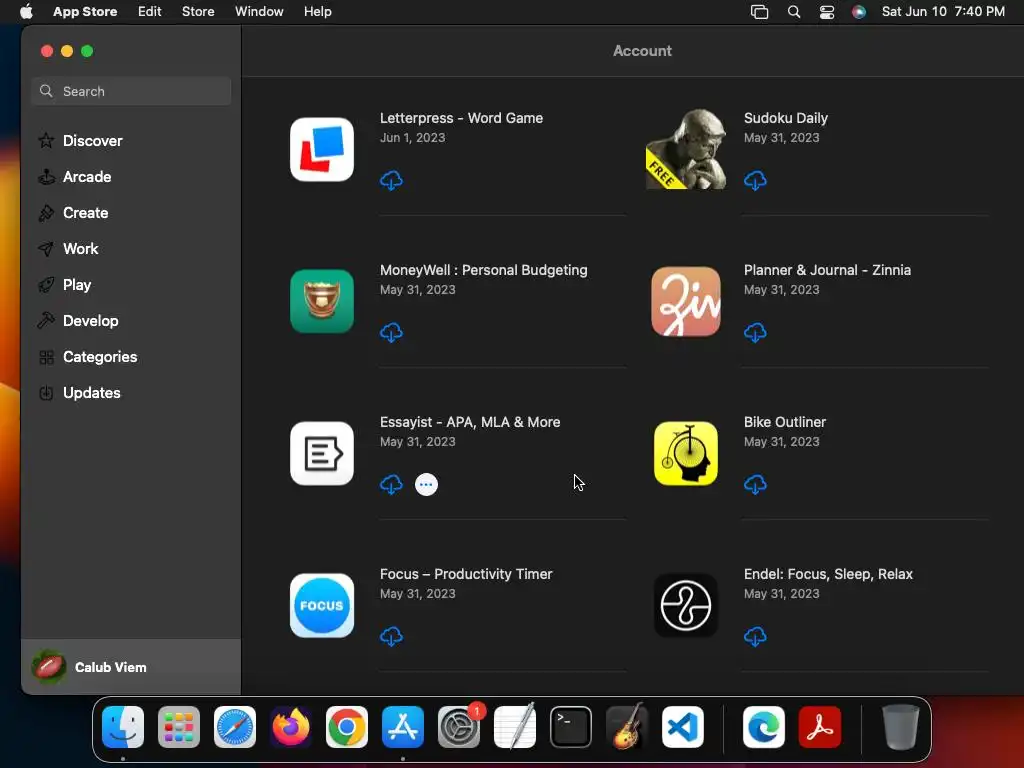Image resolution: width=1024 pixels, height=768 pixels.
Task: Open Sudoku Daily app artwork
Action: click(x=686, y=150)
